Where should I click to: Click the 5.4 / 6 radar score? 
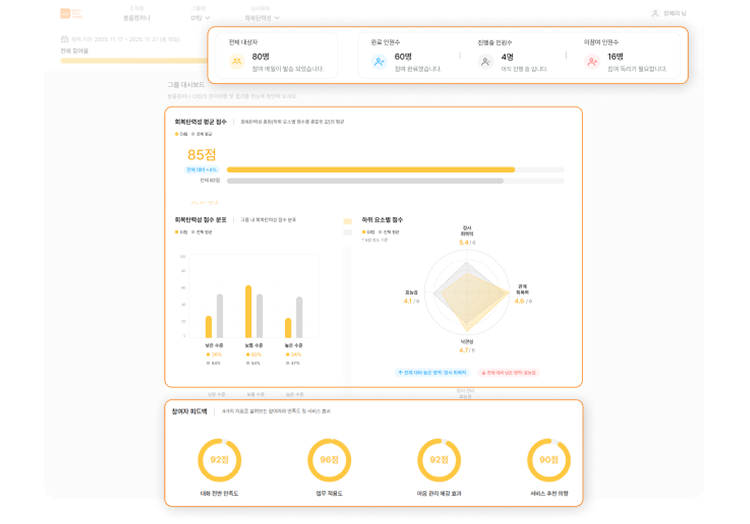pyautogui.click(x=467, y=242)
